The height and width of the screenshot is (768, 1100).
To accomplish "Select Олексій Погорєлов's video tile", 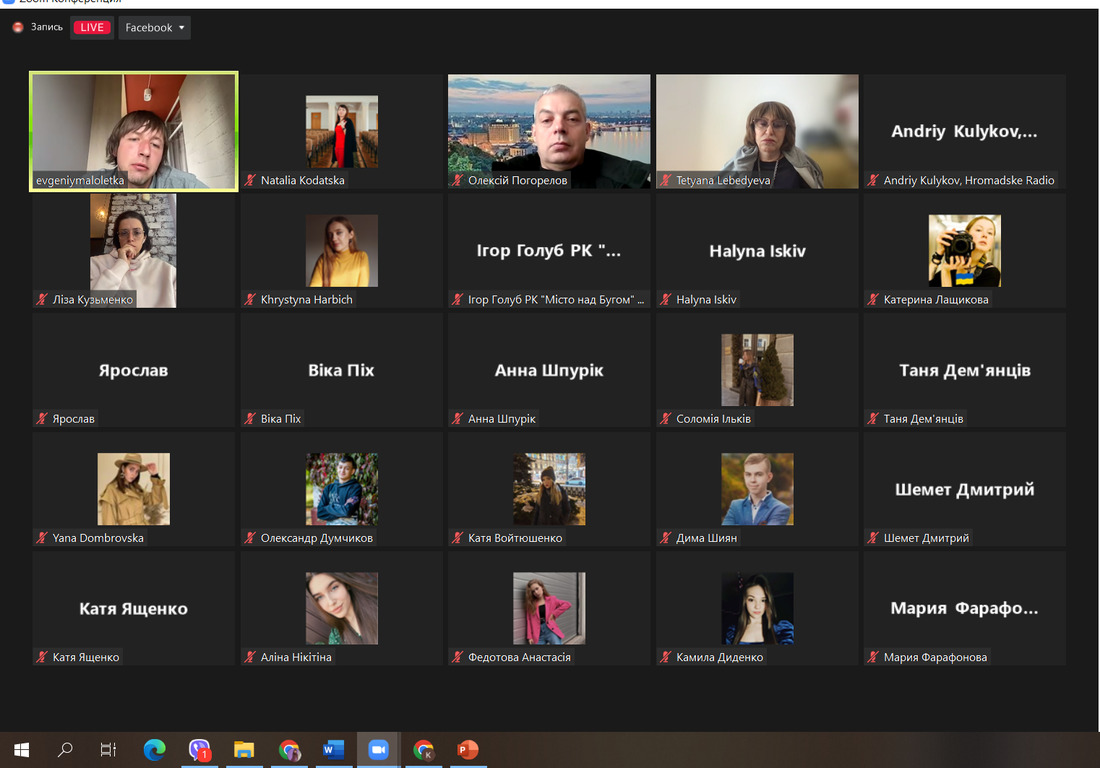I will [549, 131].
